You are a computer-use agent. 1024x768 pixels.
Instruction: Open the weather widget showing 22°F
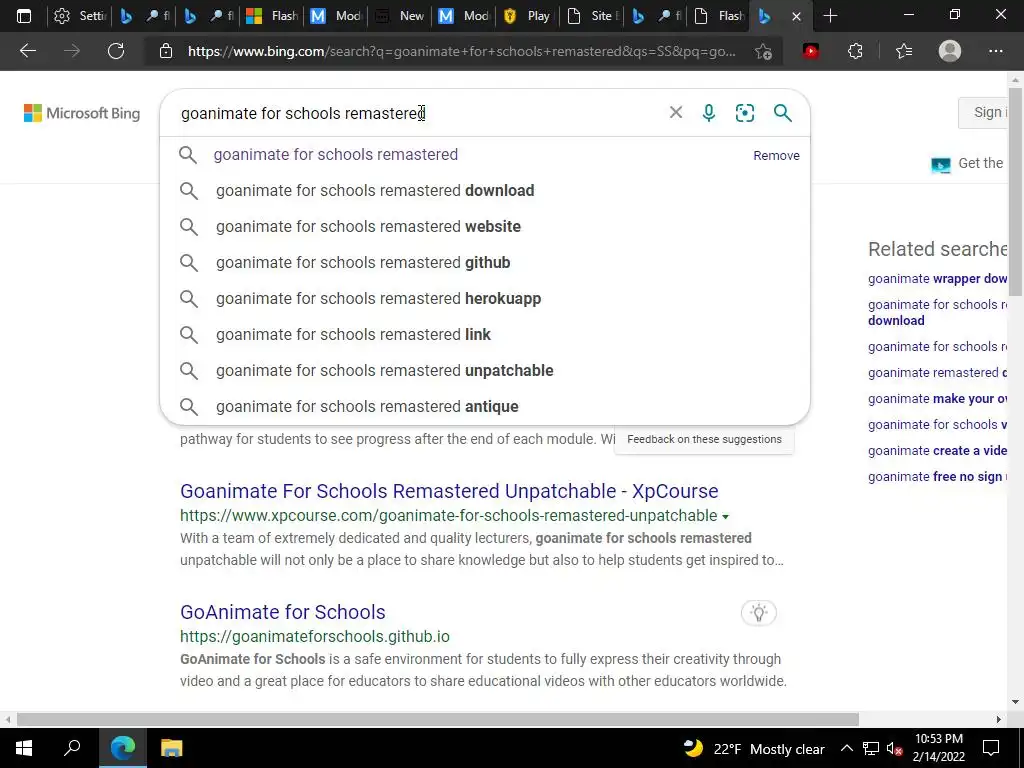click(x=754, y=748)
